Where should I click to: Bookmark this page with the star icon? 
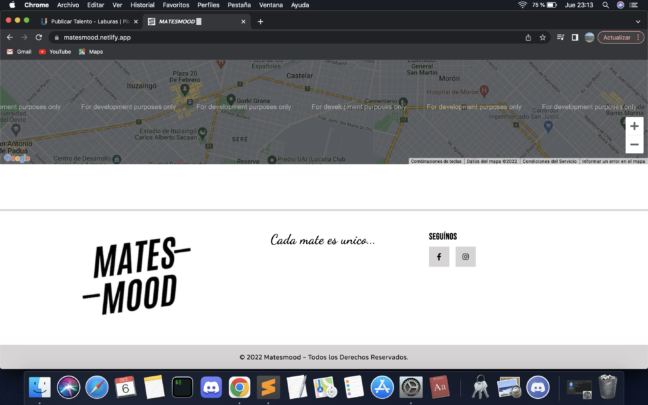[543, 37]
